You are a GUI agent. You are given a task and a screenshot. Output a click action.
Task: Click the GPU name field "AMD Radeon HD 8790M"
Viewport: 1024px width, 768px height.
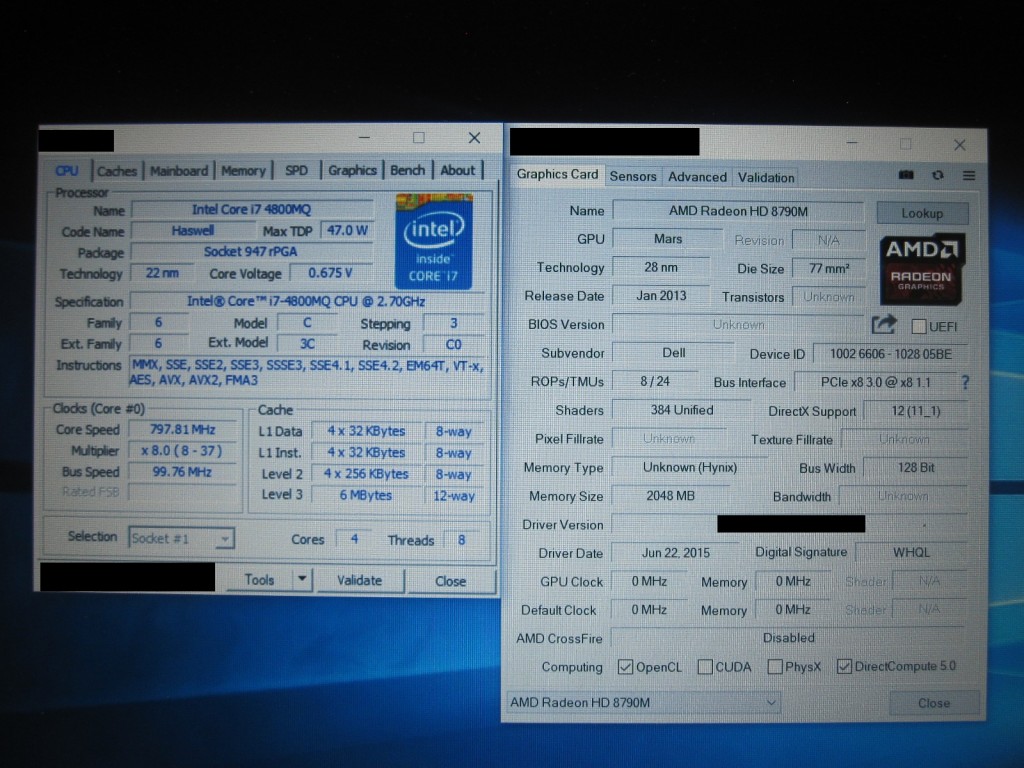[x=738, y=211]
